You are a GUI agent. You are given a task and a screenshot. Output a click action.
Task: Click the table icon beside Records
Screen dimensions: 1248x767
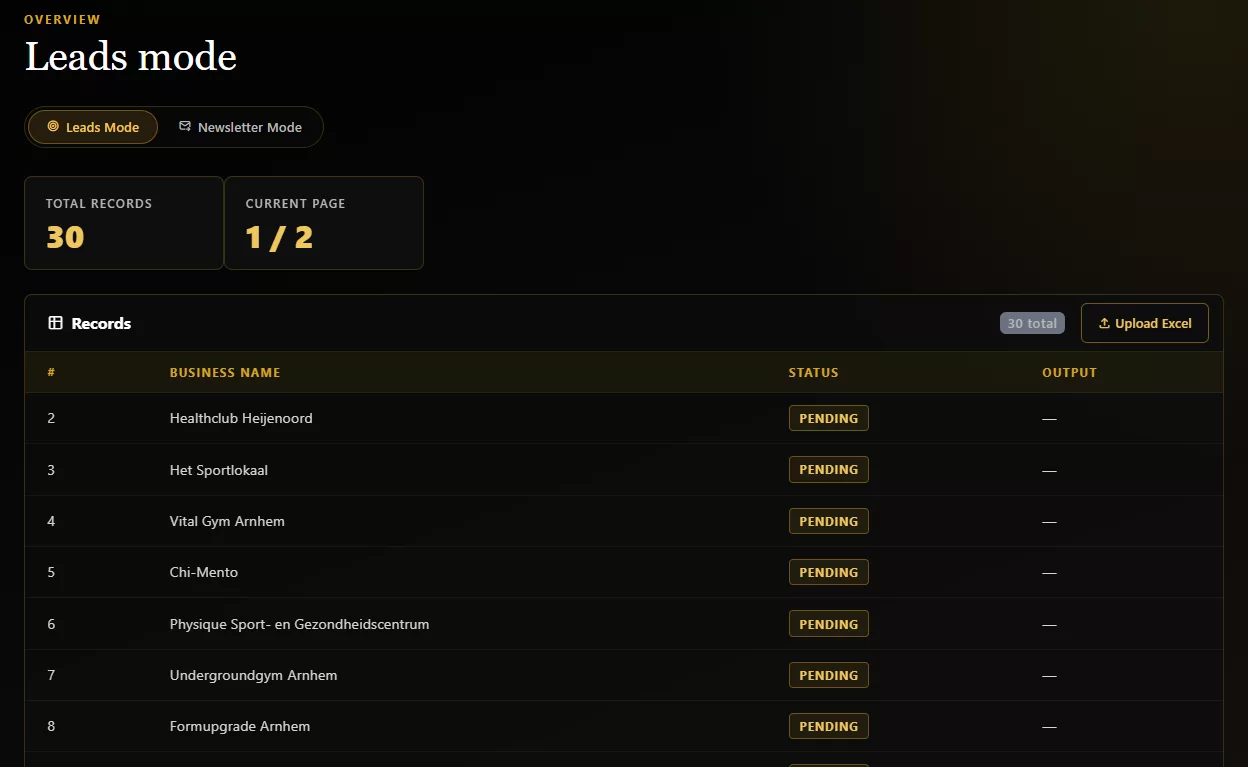click(56, 323)
